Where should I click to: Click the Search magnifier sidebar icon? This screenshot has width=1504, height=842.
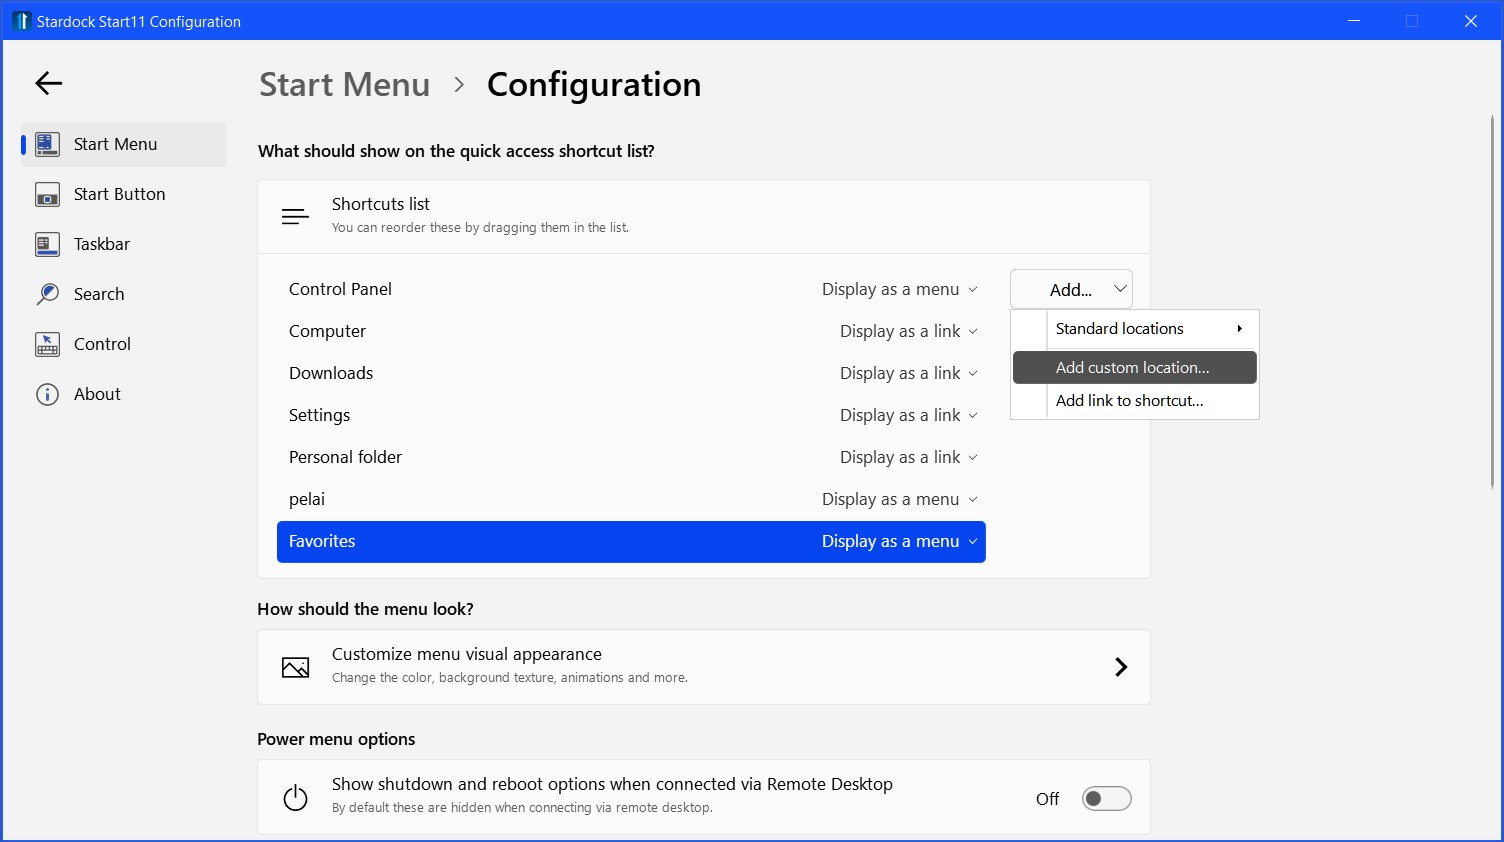[x=47, y=294]
